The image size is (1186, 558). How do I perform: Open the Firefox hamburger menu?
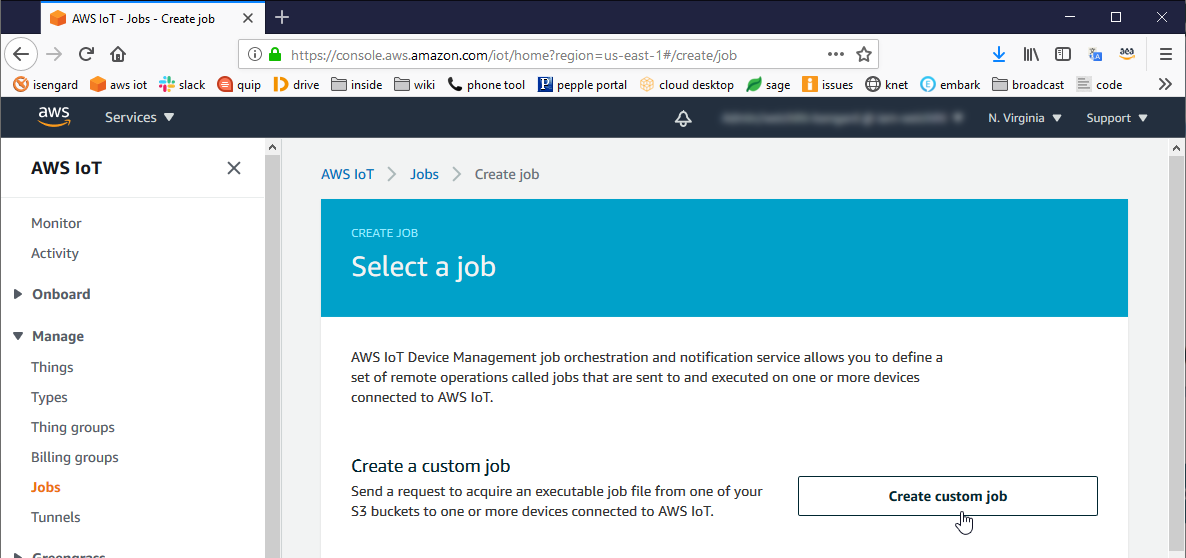(1166, 54)
